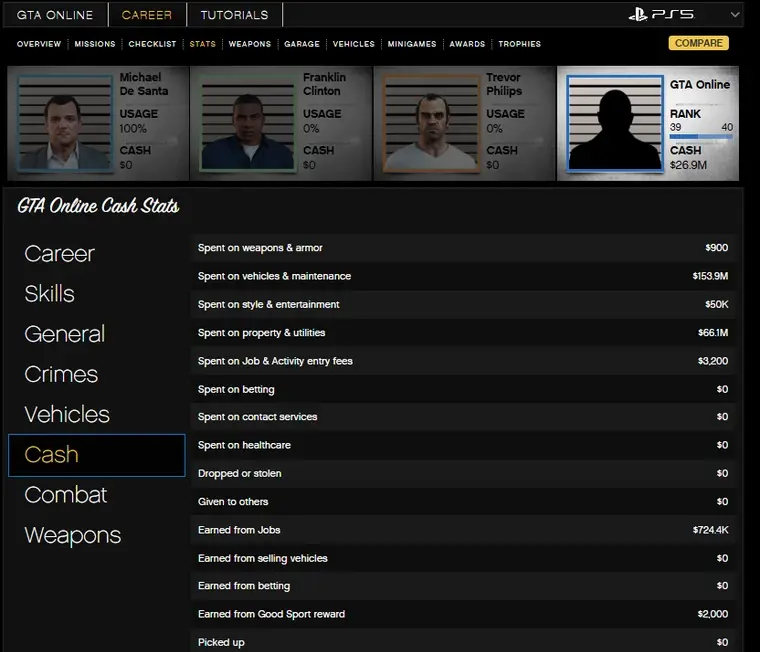Open the Trophies section
This screenshot has width=760, height=652.
pyautogui.click(x=519, y=44)
